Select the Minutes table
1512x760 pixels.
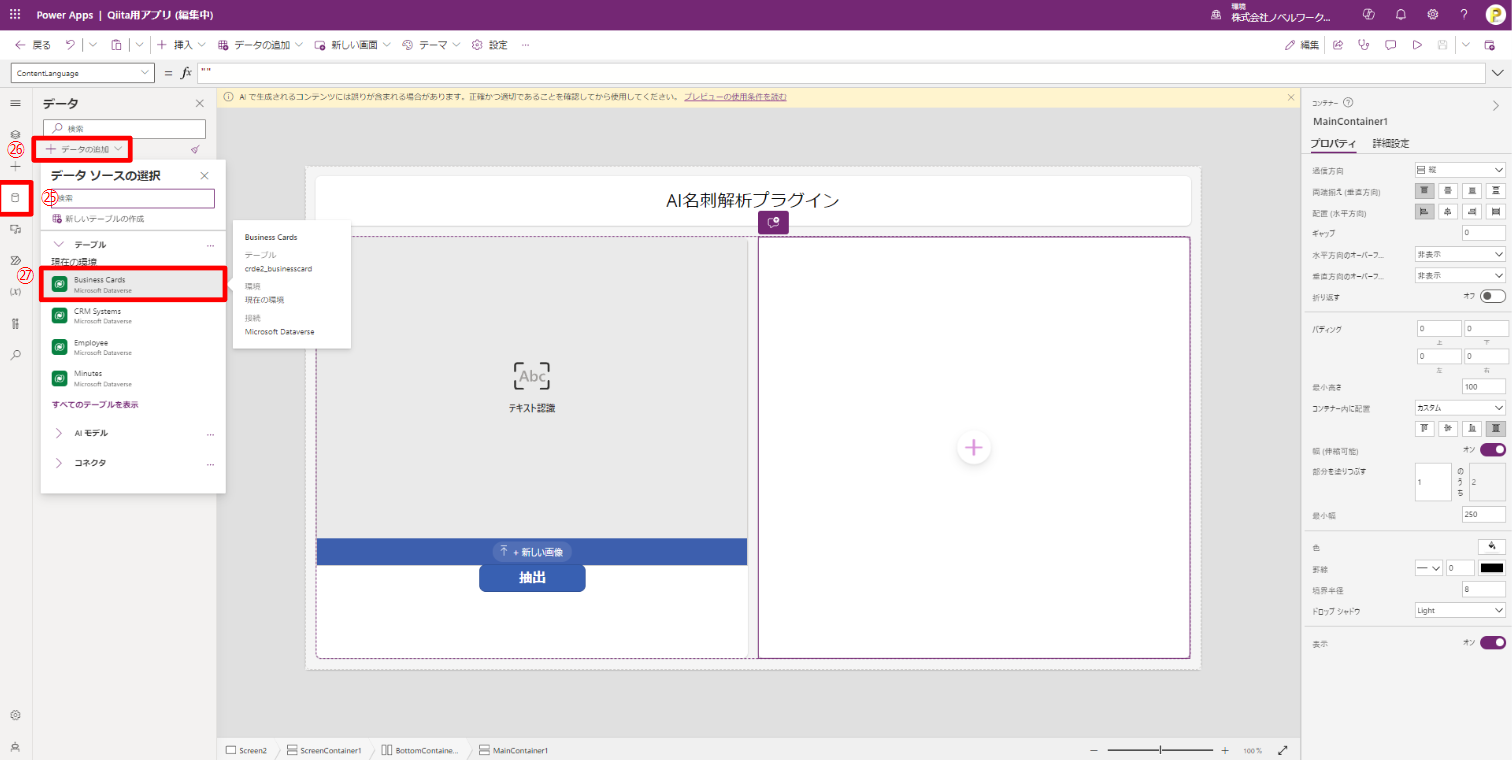tap(132, 378)
